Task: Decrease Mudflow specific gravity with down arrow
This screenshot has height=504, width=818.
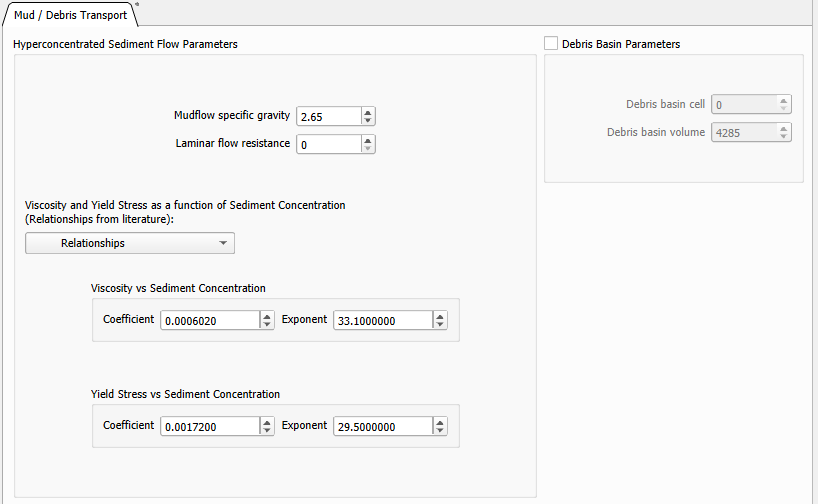Action: pos(368,121)
